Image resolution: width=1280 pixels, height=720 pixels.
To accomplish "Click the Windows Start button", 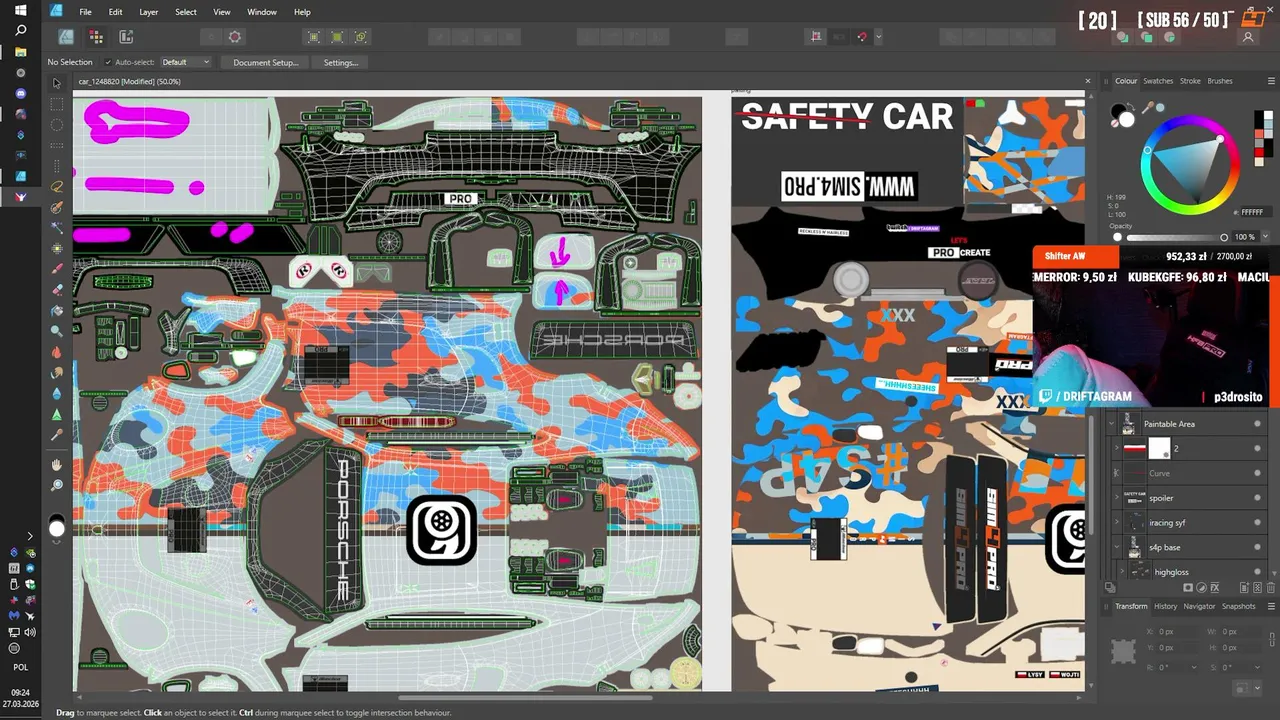I will pyautogui.click(x=20, y=11).
